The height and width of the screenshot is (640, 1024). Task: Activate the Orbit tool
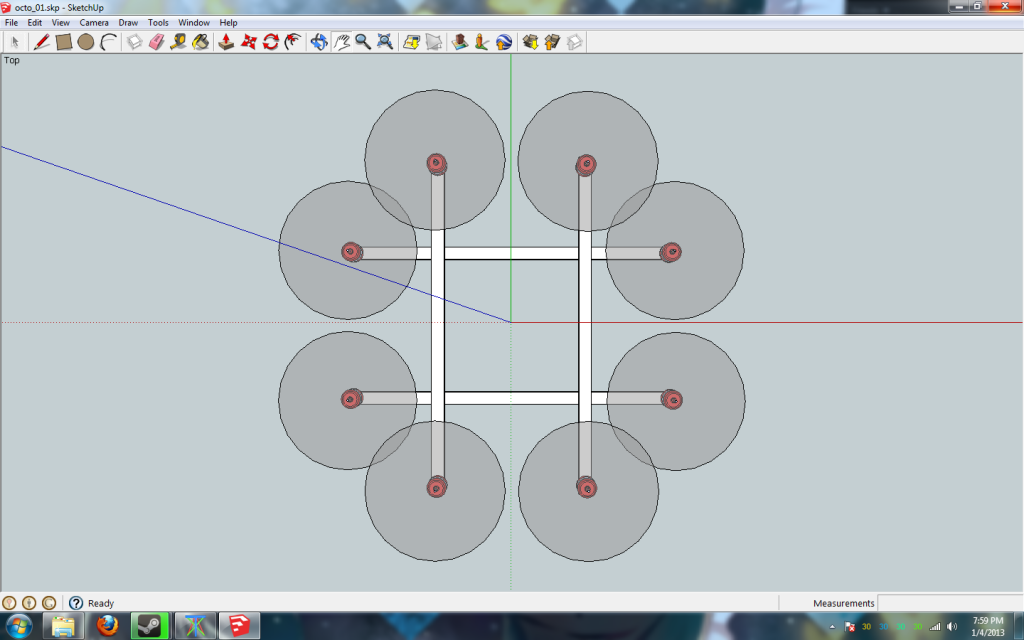318,41
